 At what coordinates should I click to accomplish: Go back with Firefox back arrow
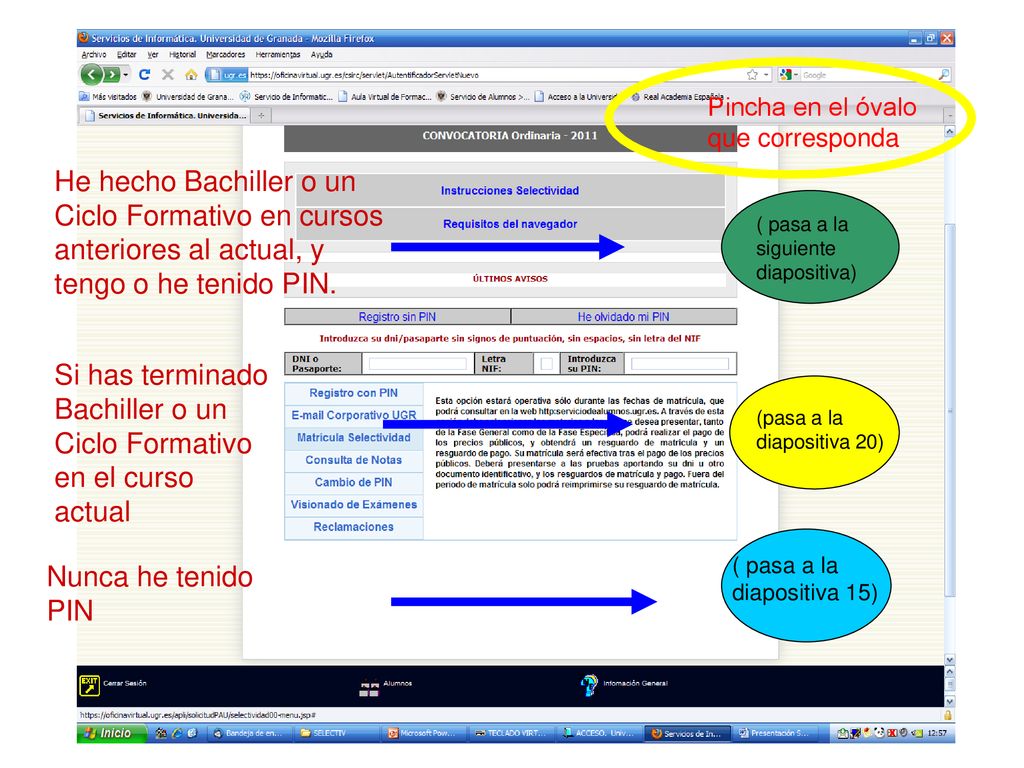91,74
